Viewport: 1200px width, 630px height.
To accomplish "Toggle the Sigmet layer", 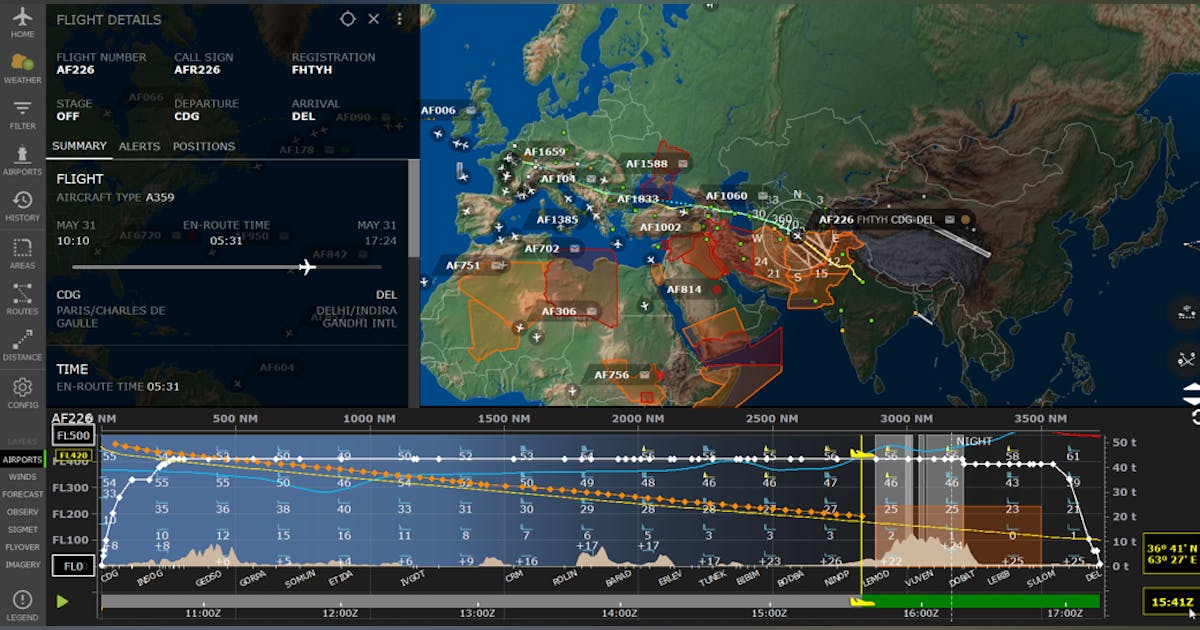I will [22, 529].
